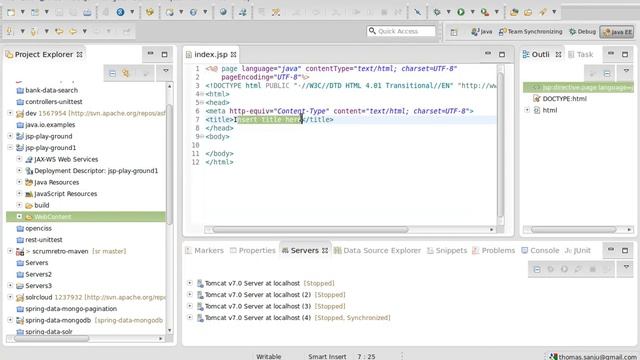Screen dimensions: 640x360
Task: Click the Debug bug icon in toolbar
Action: [437, 12]
